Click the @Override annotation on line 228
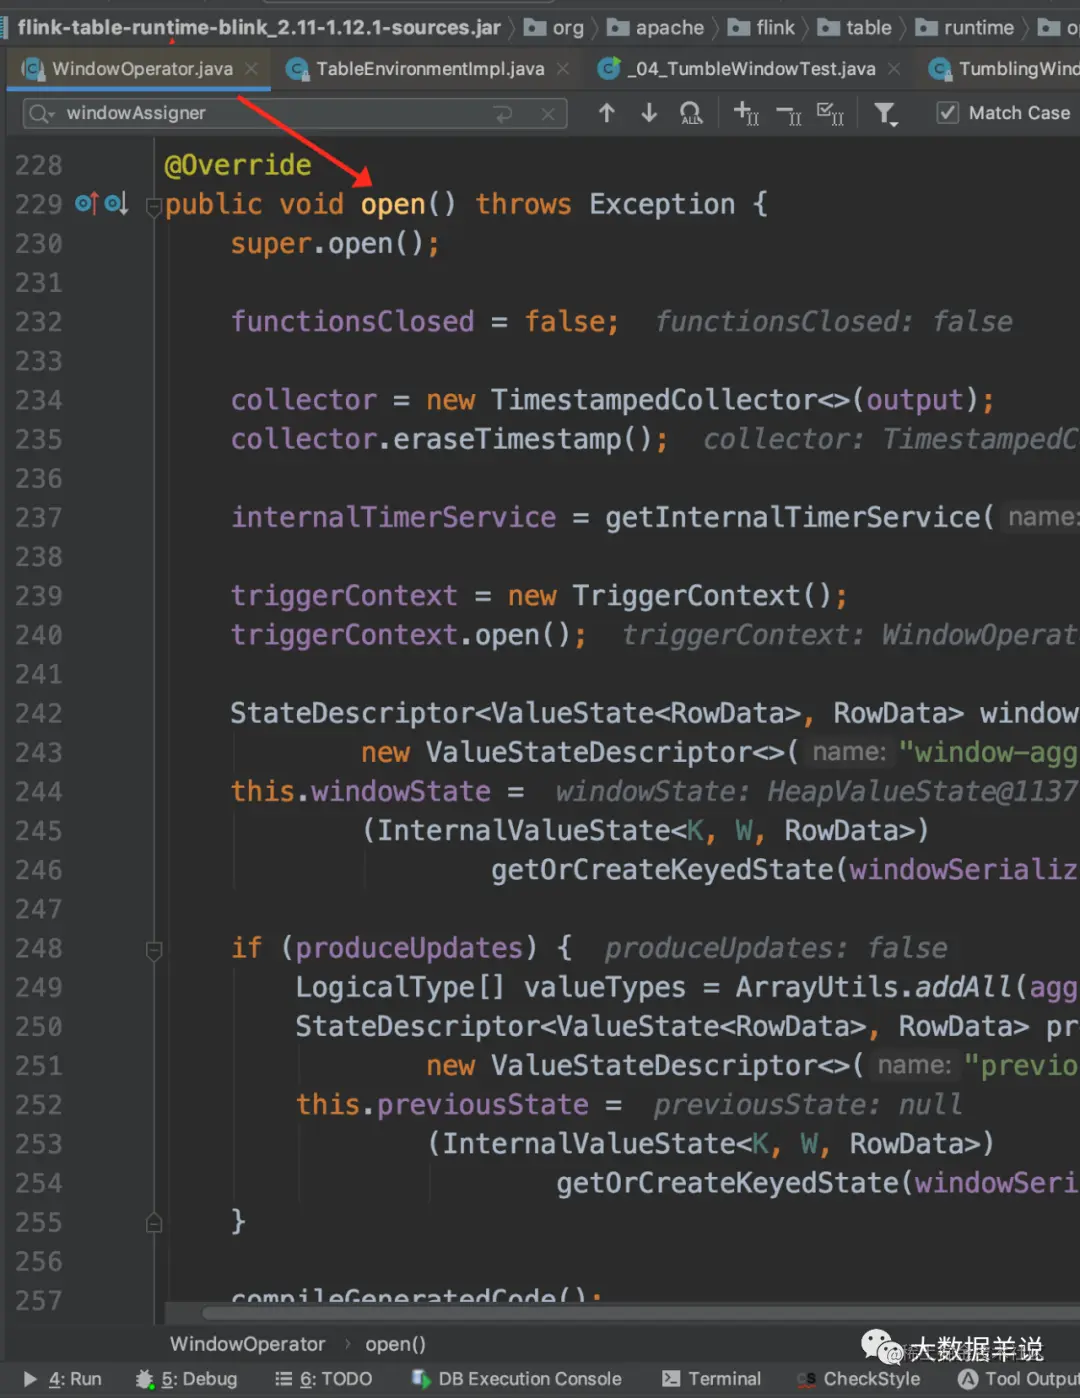 click(x=238, y=165)
